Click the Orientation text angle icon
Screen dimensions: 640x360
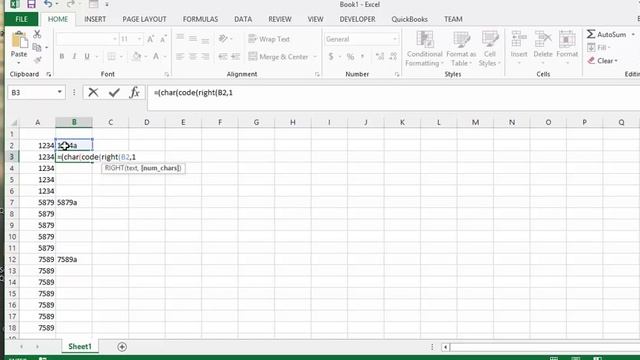[223, 39]
